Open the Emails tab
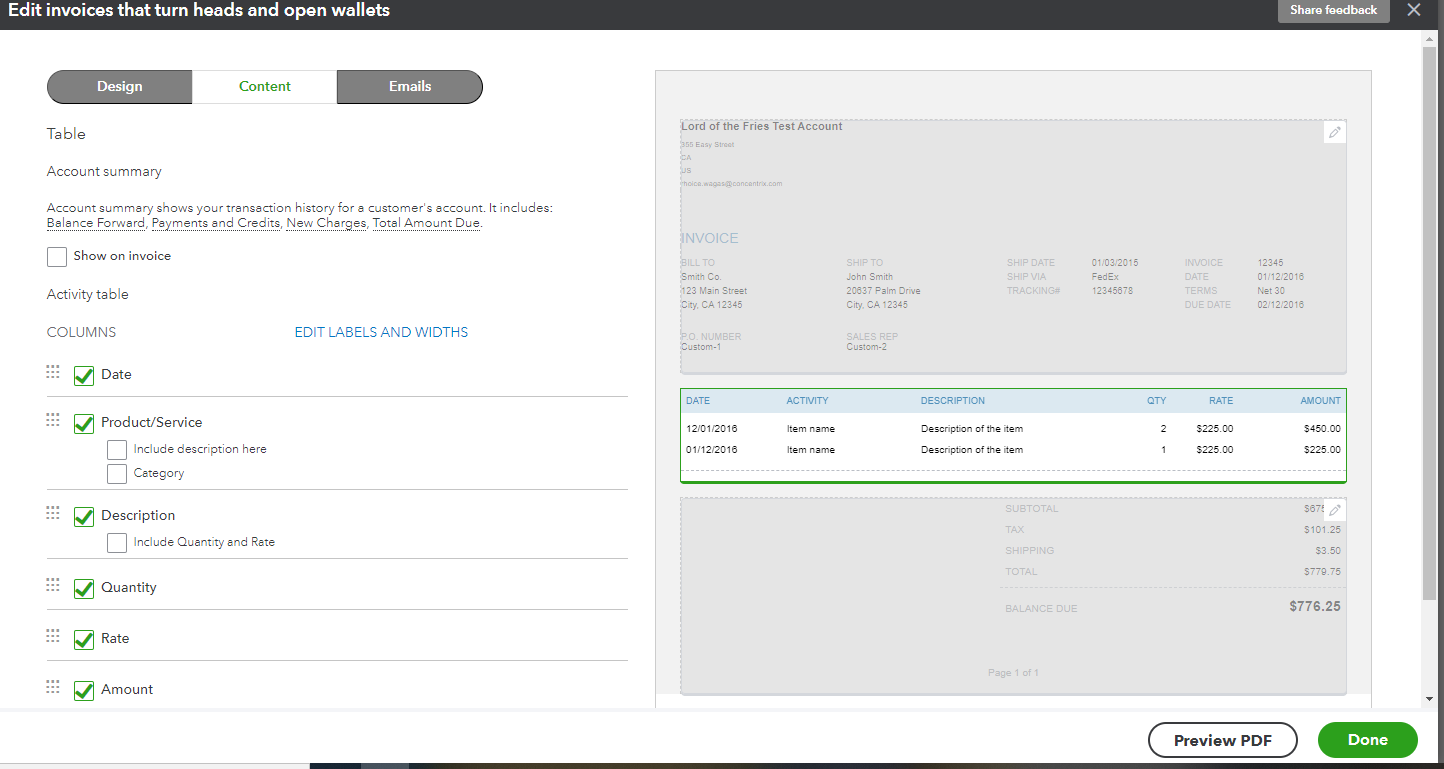This screenshot has height=769, width=1444. [x=409, y=87]
